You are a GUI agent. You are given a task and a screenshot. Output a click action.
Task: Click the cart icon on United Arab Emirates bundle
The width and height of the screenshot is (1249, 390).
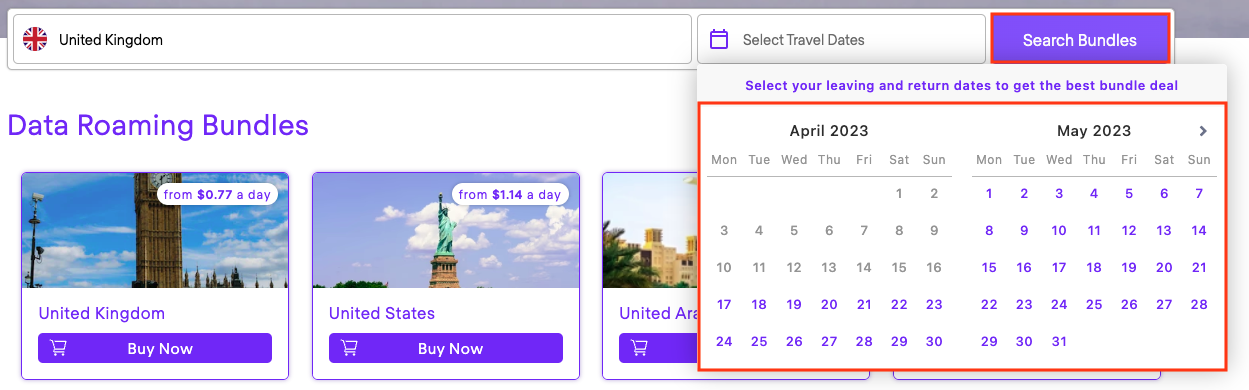[639, 348]
